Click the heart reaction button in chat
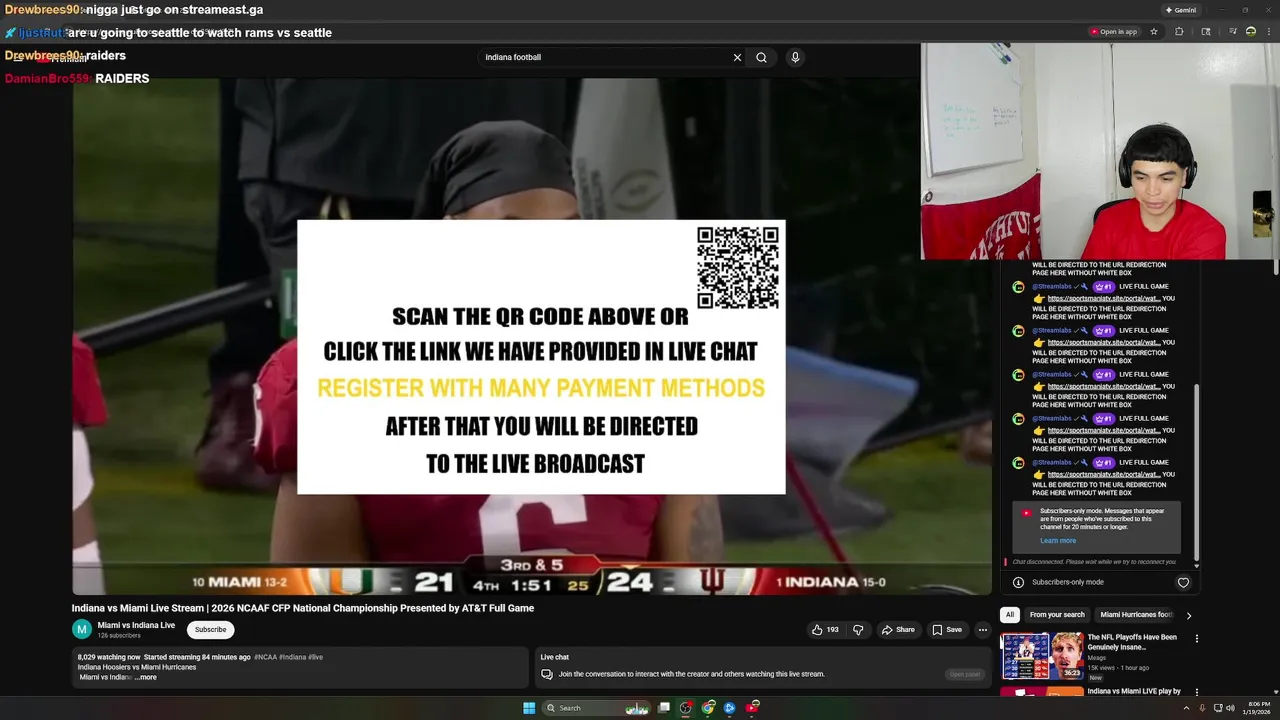This screenshot has width=1280, height=720. (1183, 582)
